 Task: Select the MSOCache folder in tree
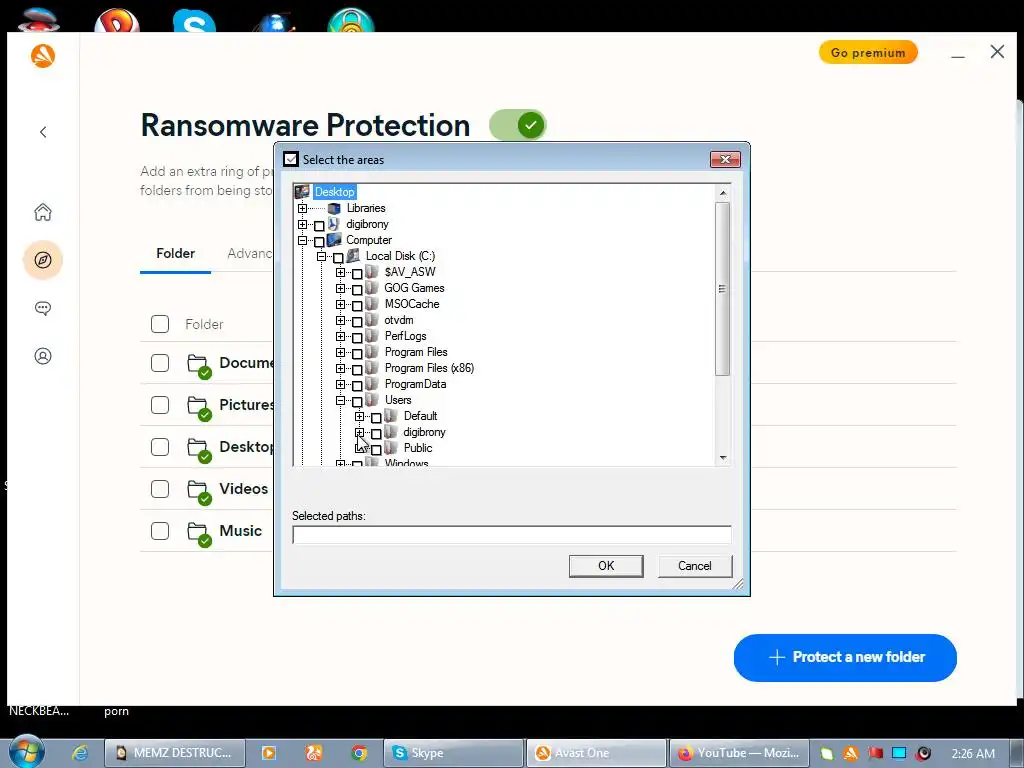(x=412, y=304)
